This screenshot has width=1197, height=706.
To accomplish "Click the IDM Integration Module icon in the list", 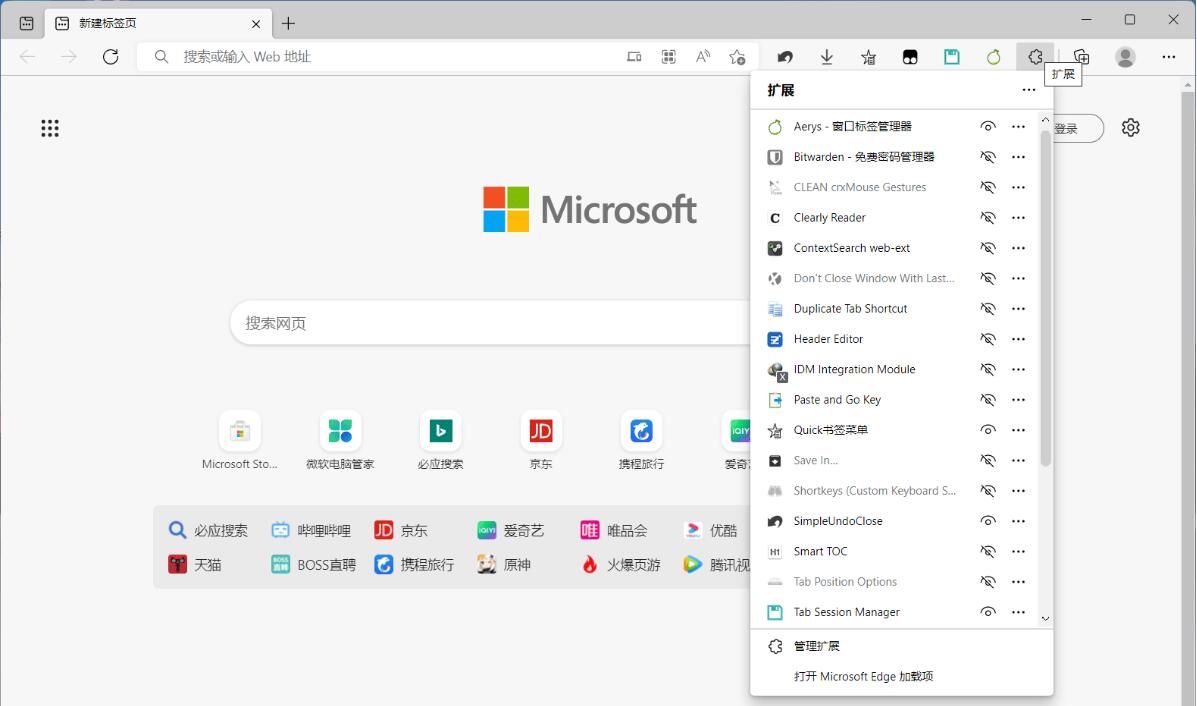I will coord(776,370).
